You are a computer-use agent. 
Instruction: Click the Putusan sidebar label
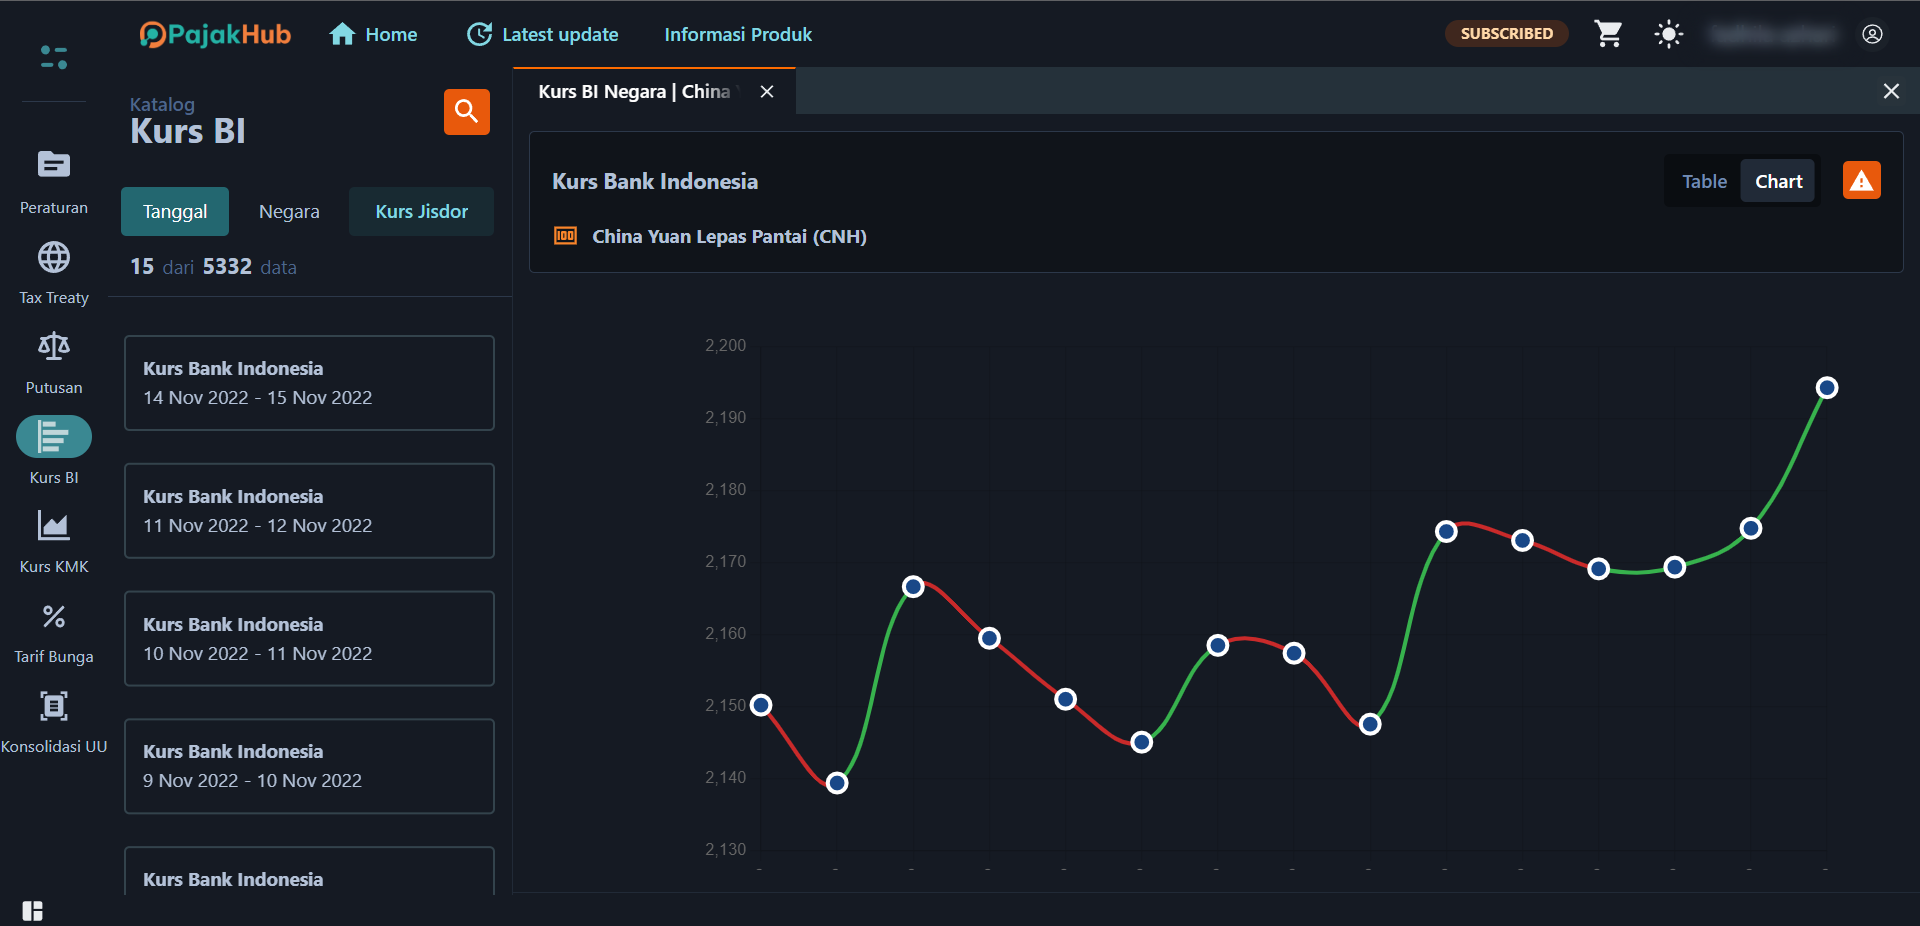point(54,388)
